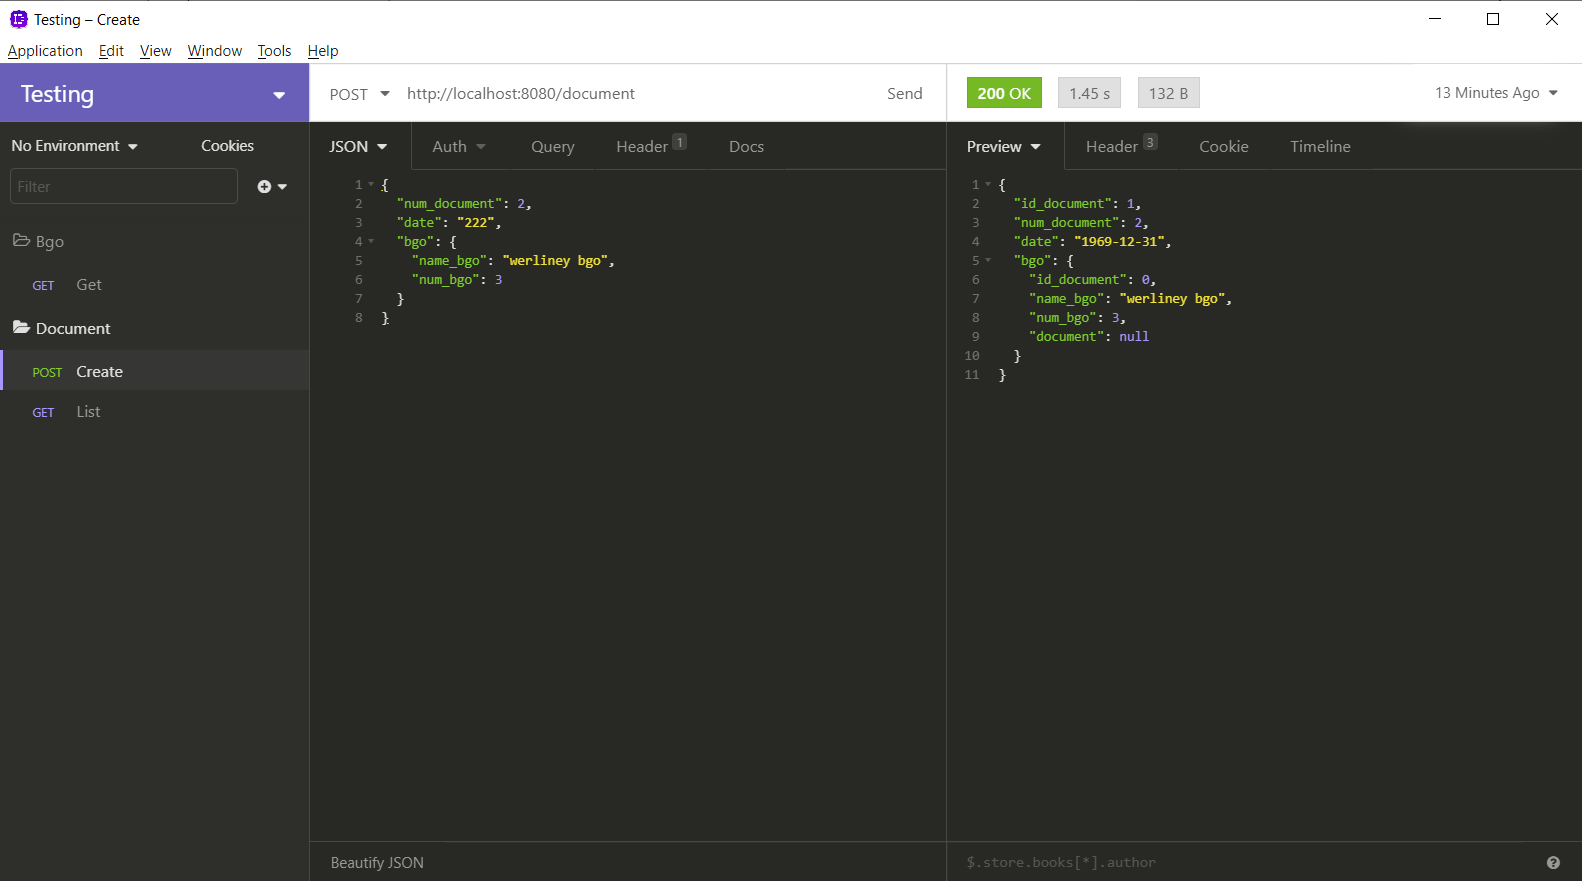This screenshot has height=881, width=1582.
Task: Minimize the Insomnia window
Action: [x=1435, y=19]
